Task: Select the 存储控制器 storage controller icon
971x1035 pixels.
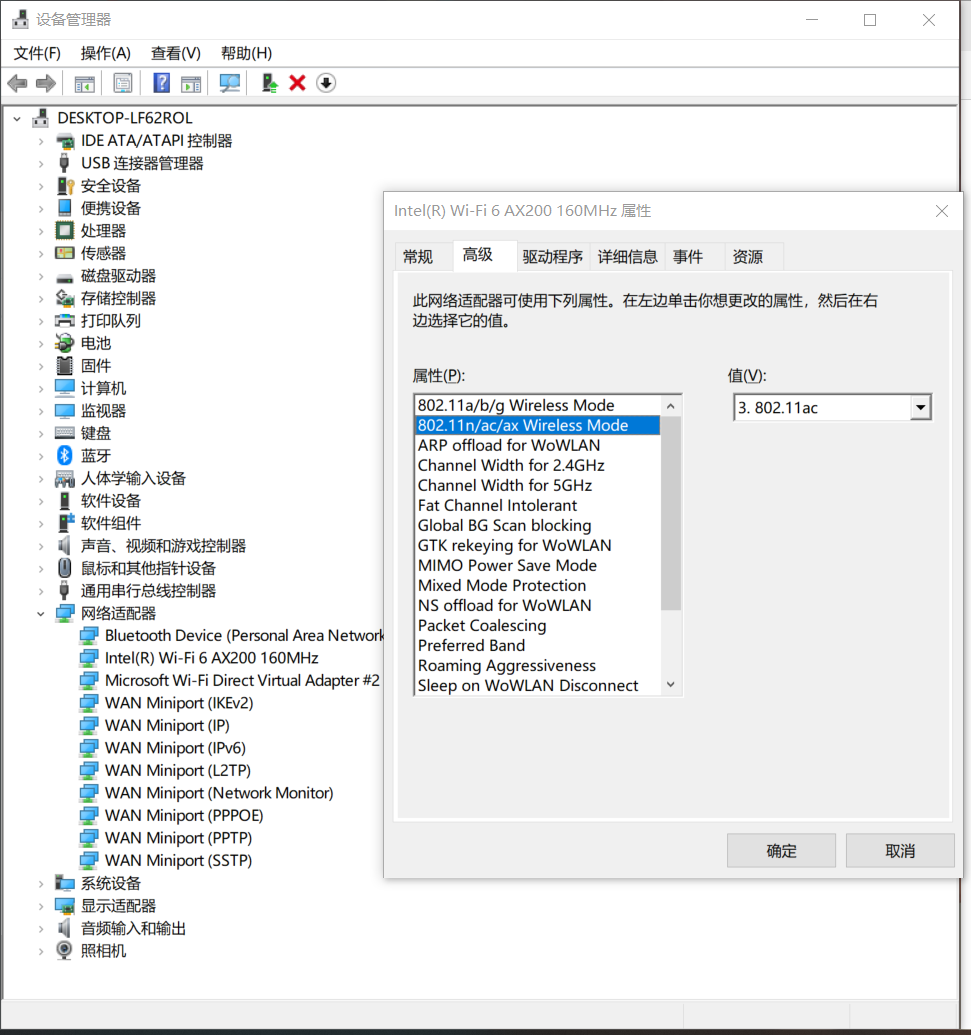Action: 65,298
